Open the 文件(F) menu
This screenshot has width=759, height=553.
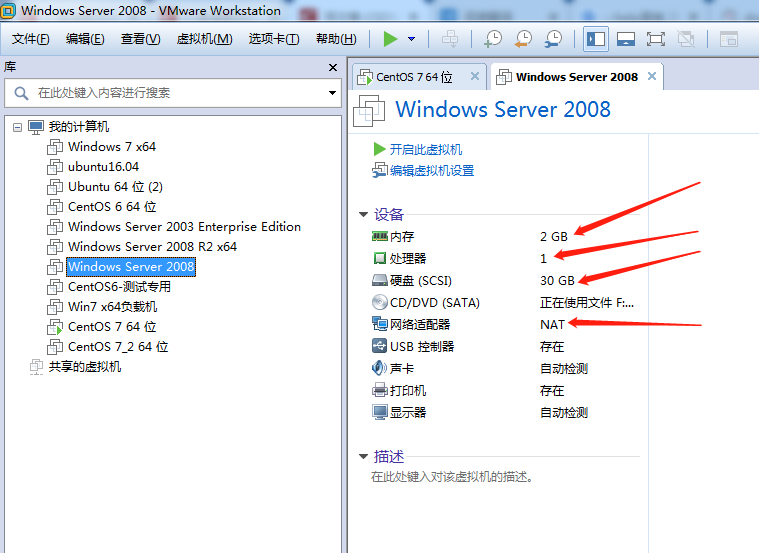(x=30, y=39)
